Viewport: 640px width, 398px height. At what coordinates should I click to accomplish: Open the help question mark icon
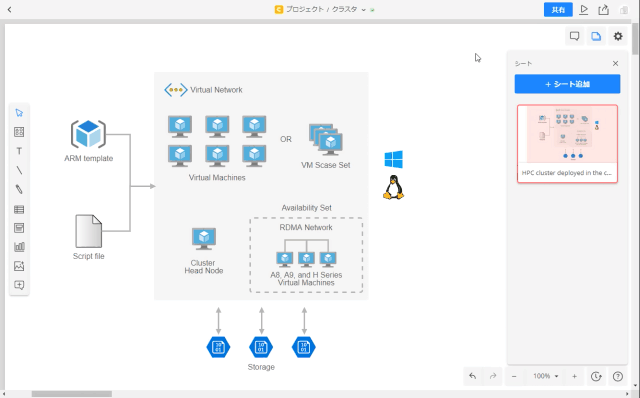coord(618,376)
